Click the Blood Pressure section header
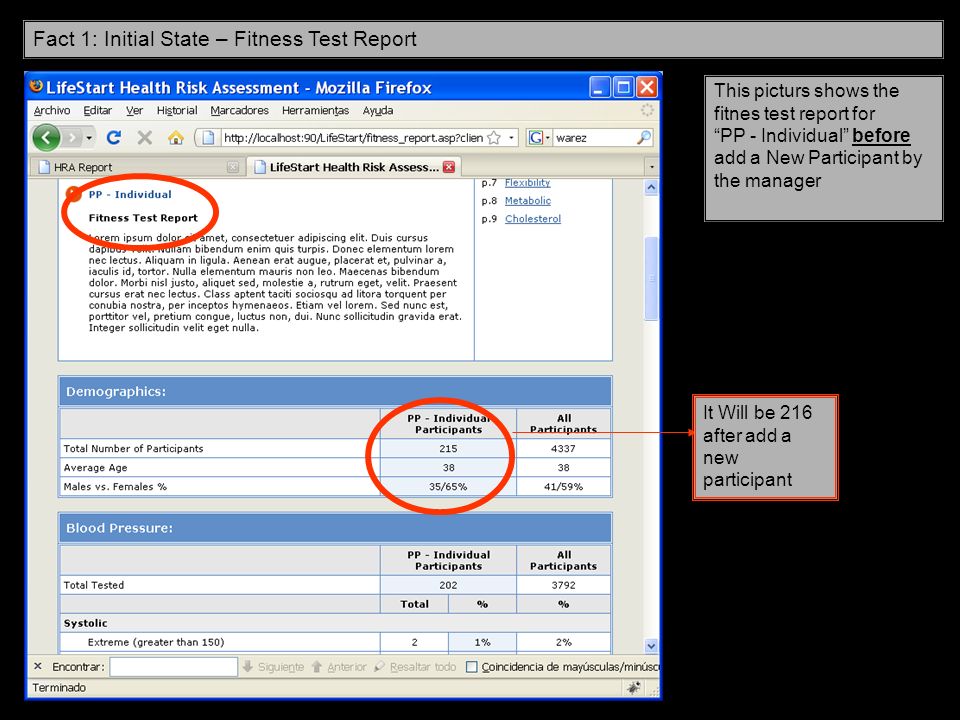 tap(336, 528)
